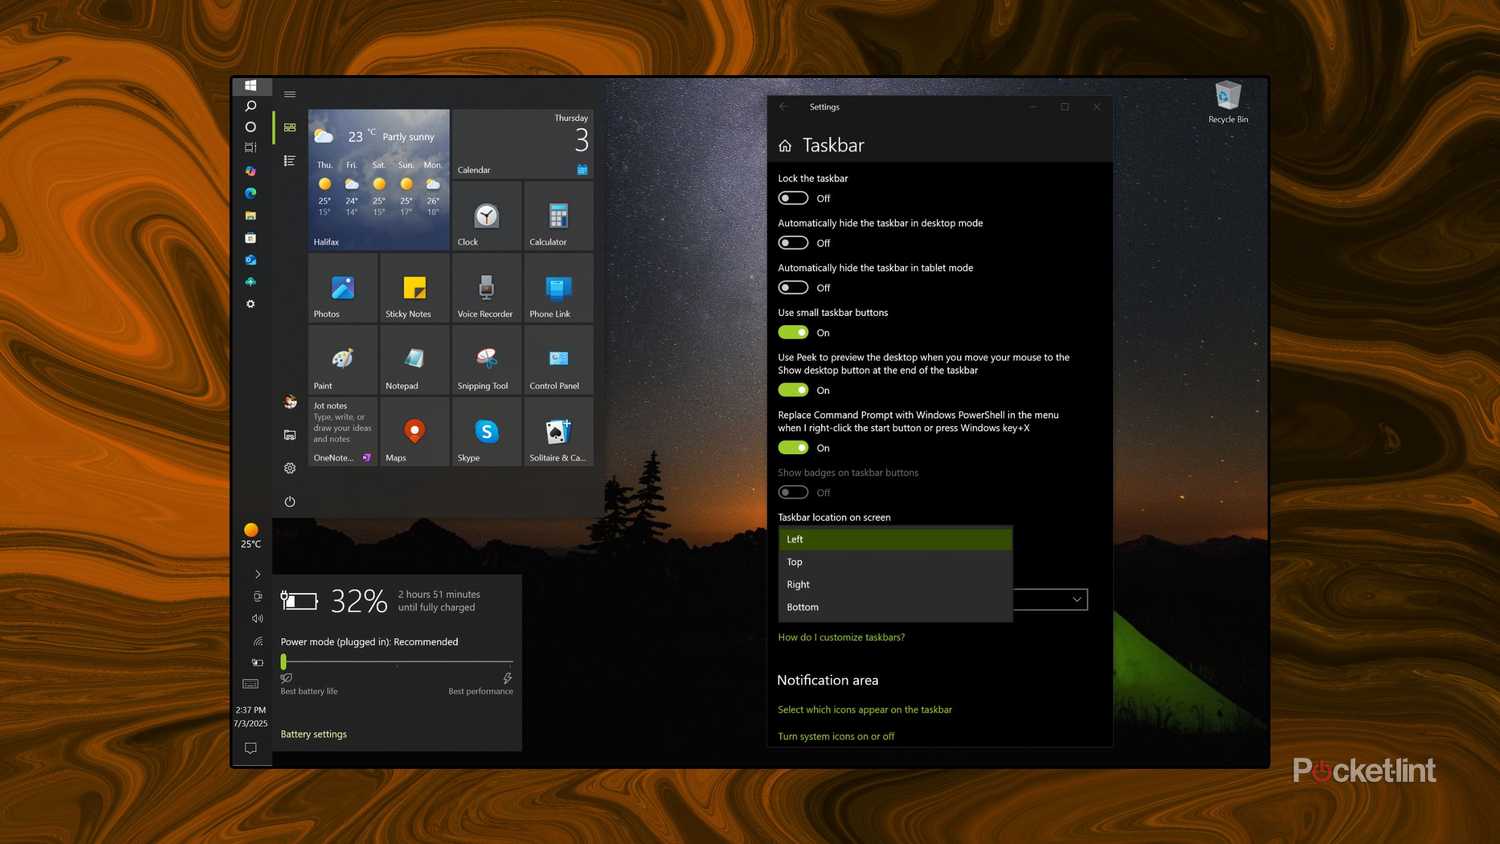The image size is (1500, 844).
Task: Click the How do I customize taskbars link
Action: coord(841,637)
